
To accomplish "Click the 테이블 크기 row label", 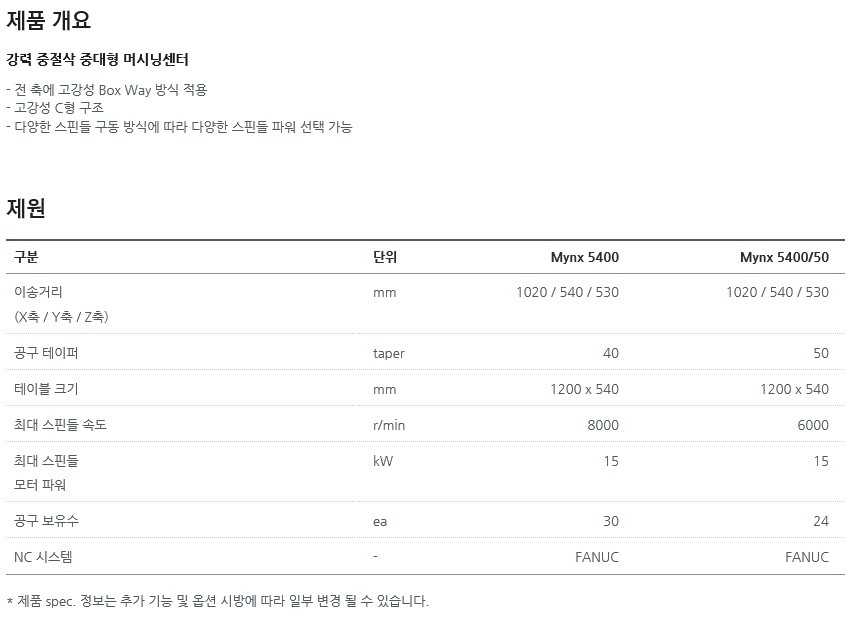I will [46, 389].
